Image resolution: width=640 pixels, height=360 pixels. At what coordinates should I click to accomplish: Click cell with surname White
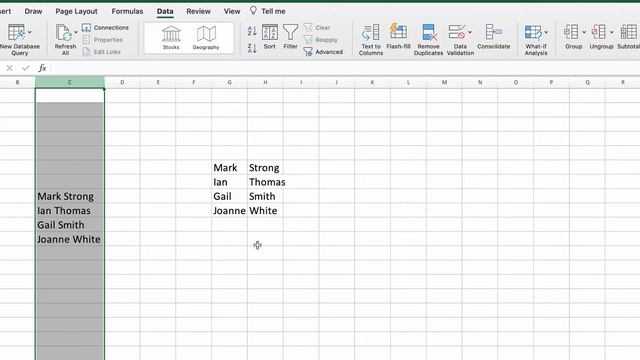[265, 211]
